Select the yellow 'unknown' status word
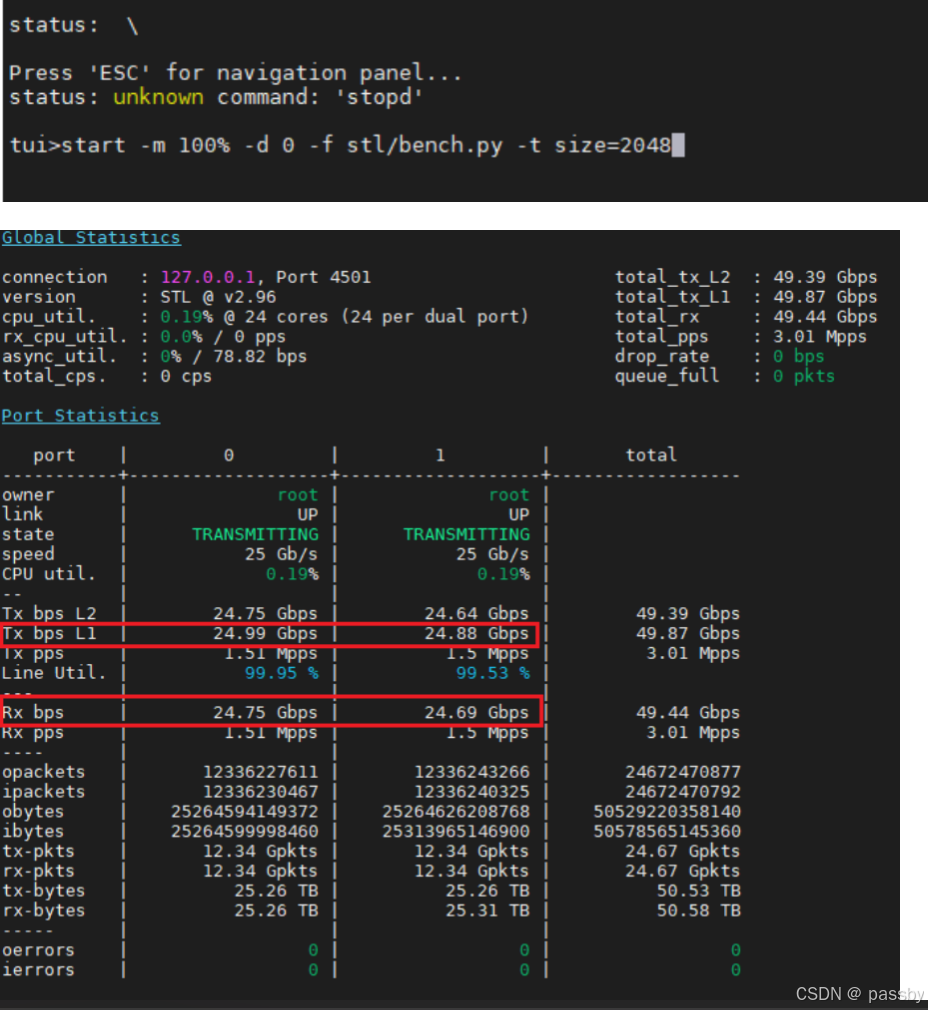Screen dimensions: 928x1010 158,97
